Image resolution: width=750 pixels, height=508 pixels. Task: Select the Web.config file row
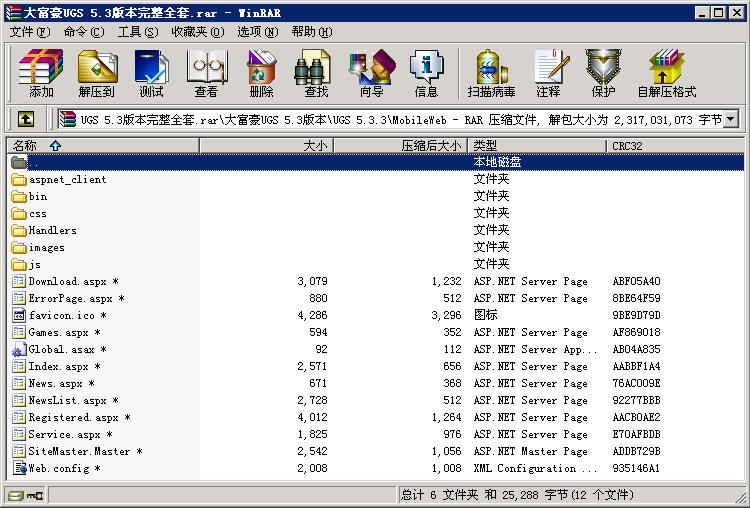(x=63, y=468)
